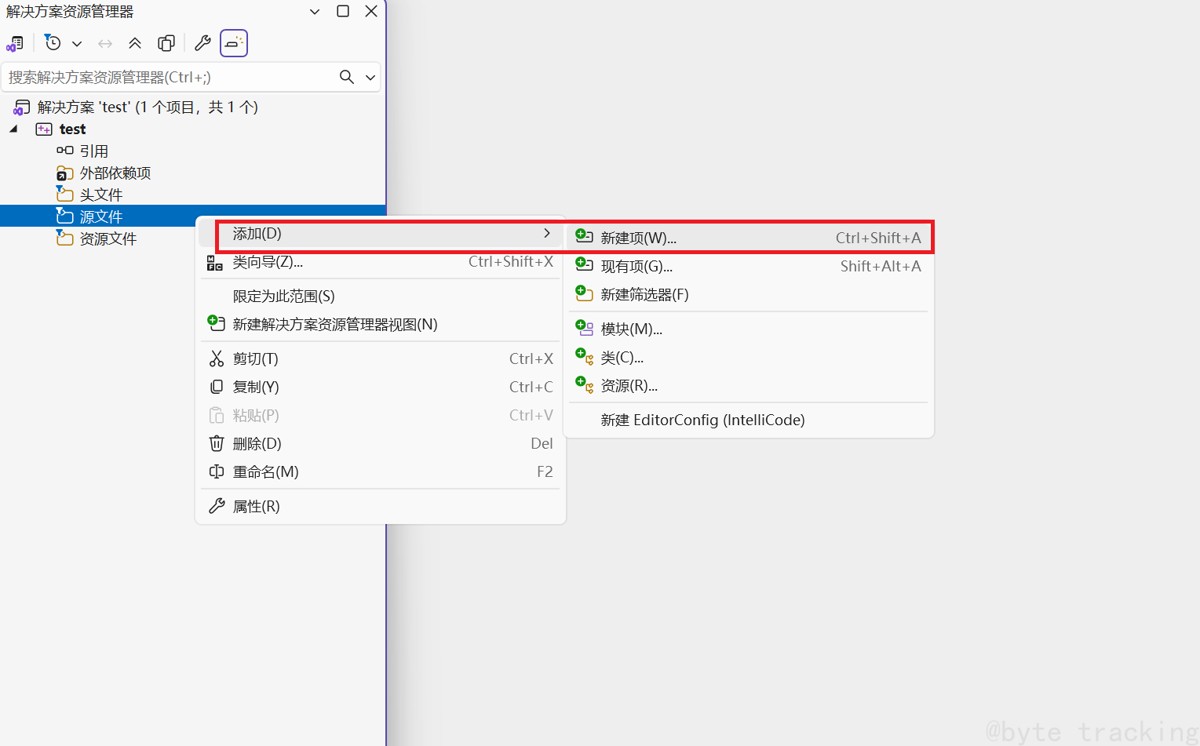Click the search magnifier icon
Image resolution: width=1200 pixels, height=746 pixels.
[346, 77]
